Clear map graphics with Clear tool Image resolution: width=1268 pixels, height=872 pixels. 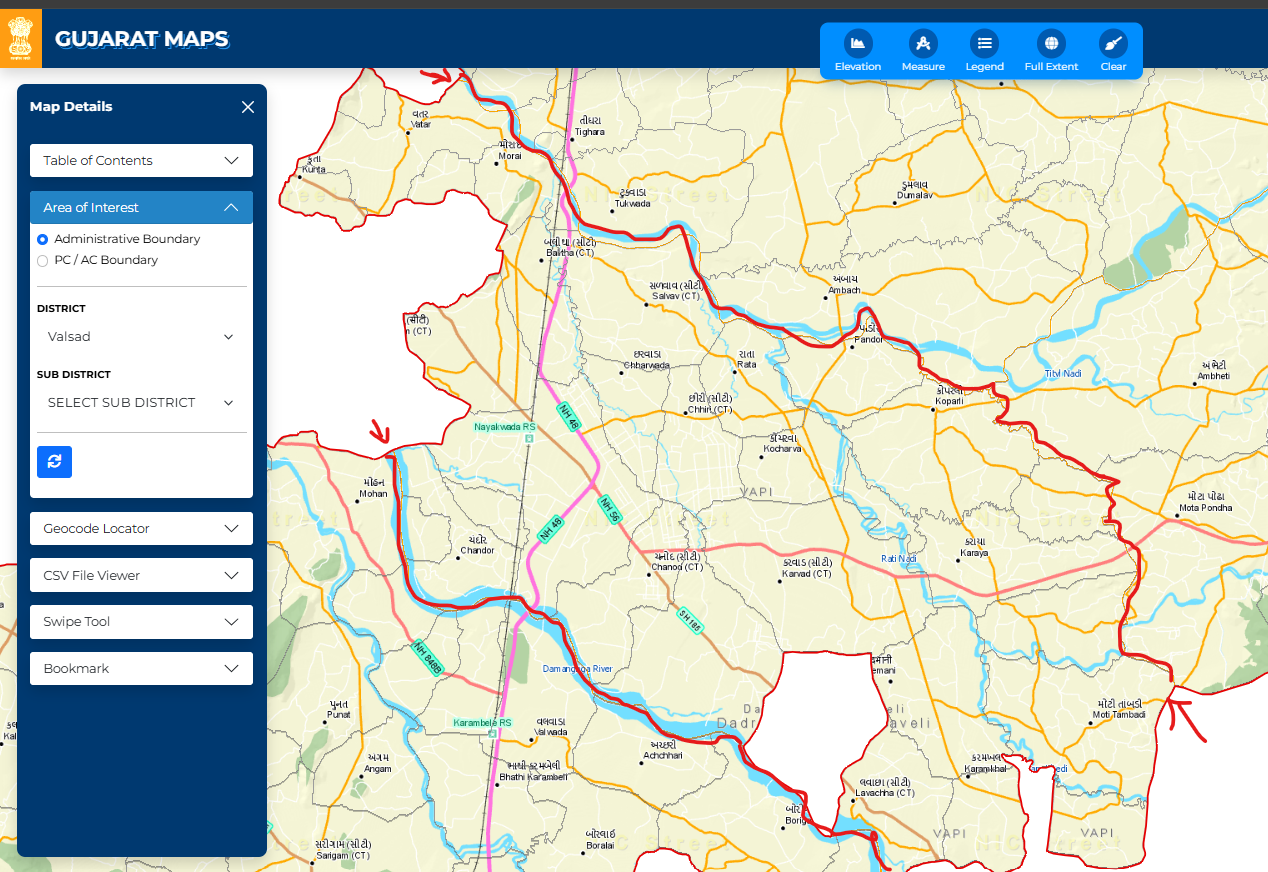pos(1113,51)
